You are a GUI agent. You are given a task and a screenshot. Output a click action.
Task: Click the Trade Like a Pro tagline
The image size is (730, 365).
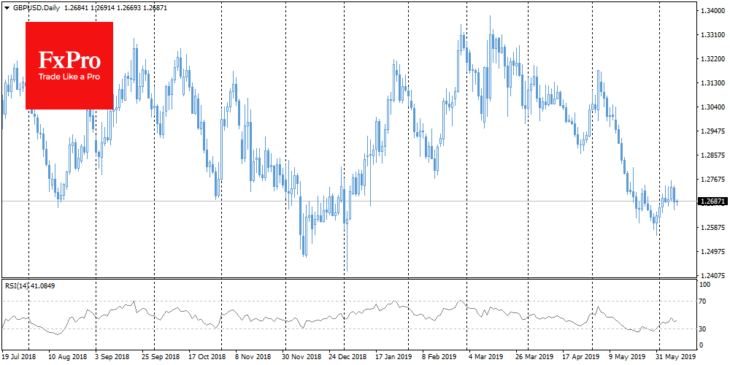(x=69, y=77)
